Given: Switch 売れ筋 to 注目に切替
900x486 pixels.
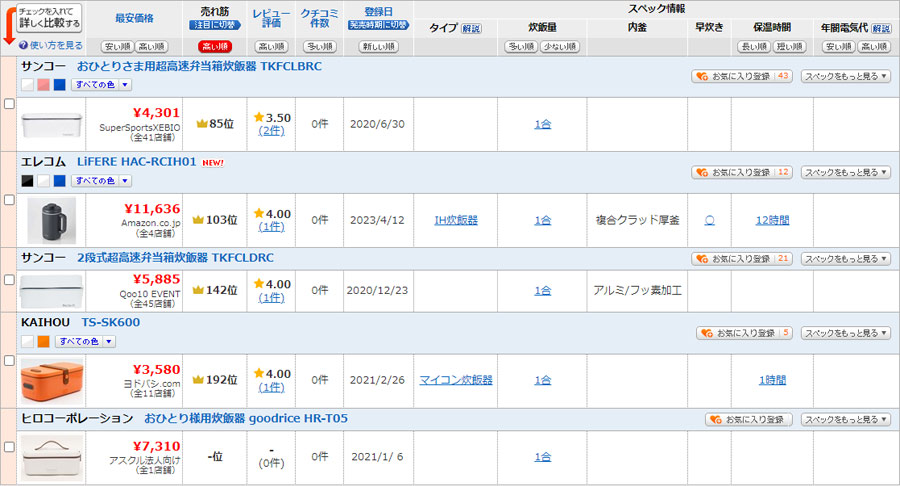Looking at the screenshot, I should pyautogui.click(x=215, y=25).
